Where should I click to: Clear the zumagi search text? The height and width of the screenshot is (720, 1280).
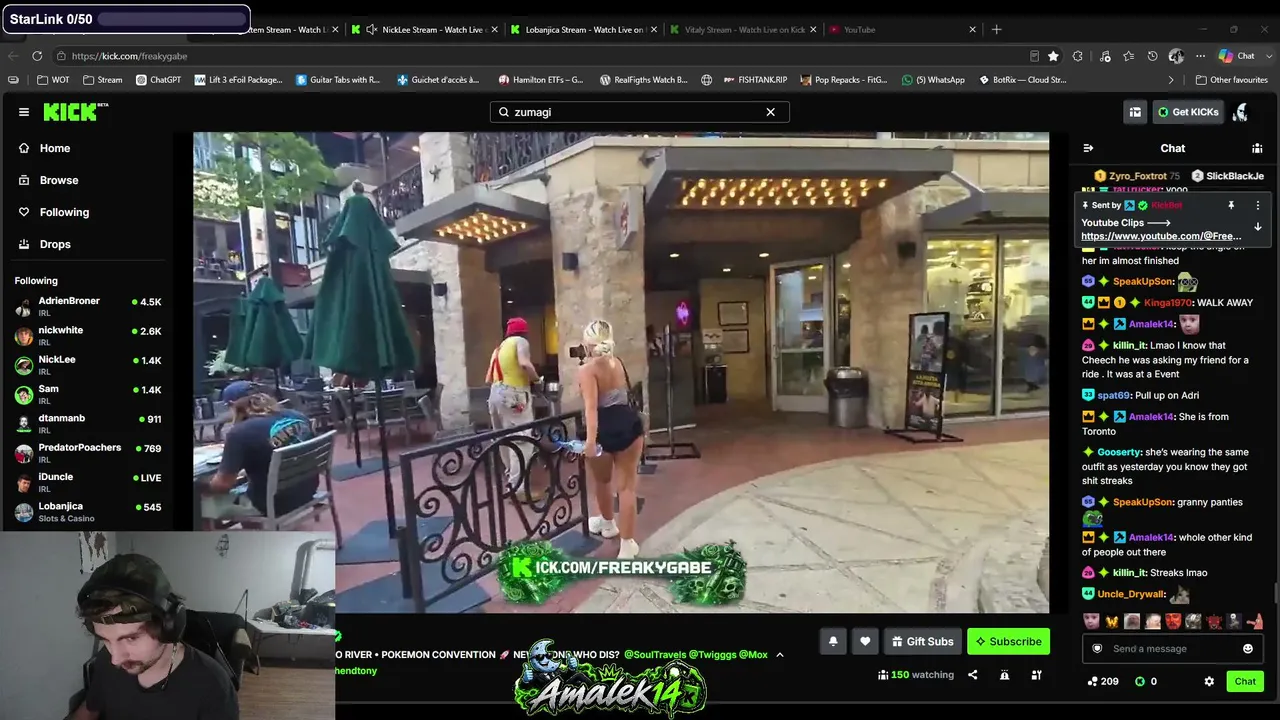click(x=770, y=112)
